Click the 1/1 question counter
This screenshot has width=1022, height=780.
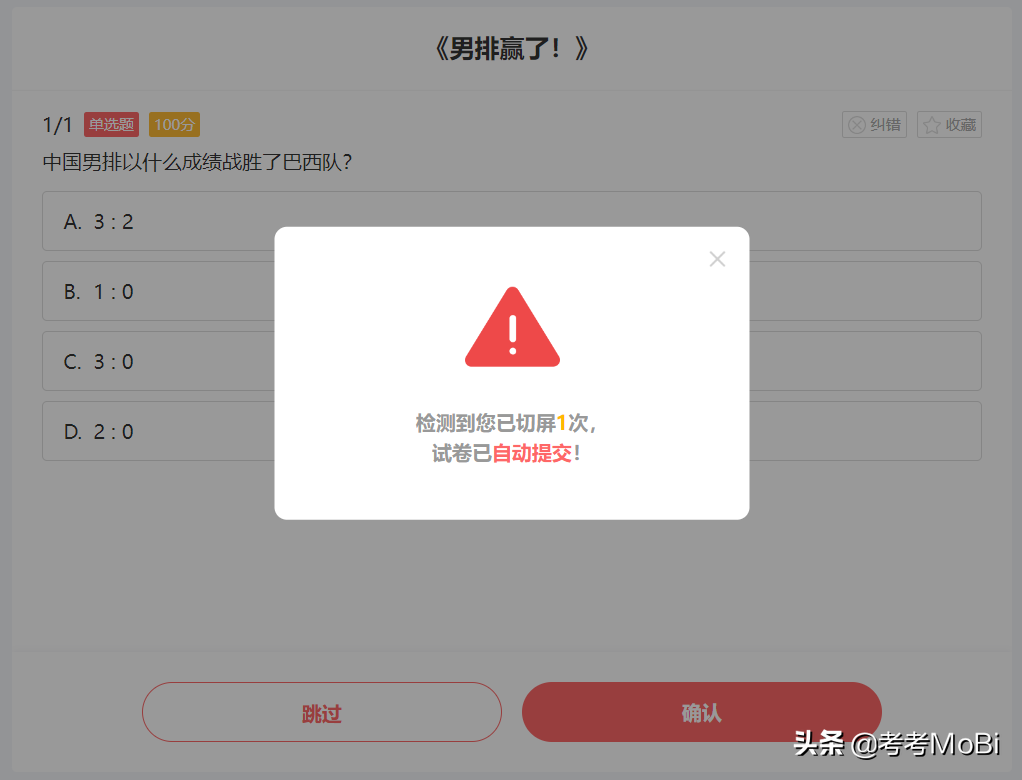[57, 125]
